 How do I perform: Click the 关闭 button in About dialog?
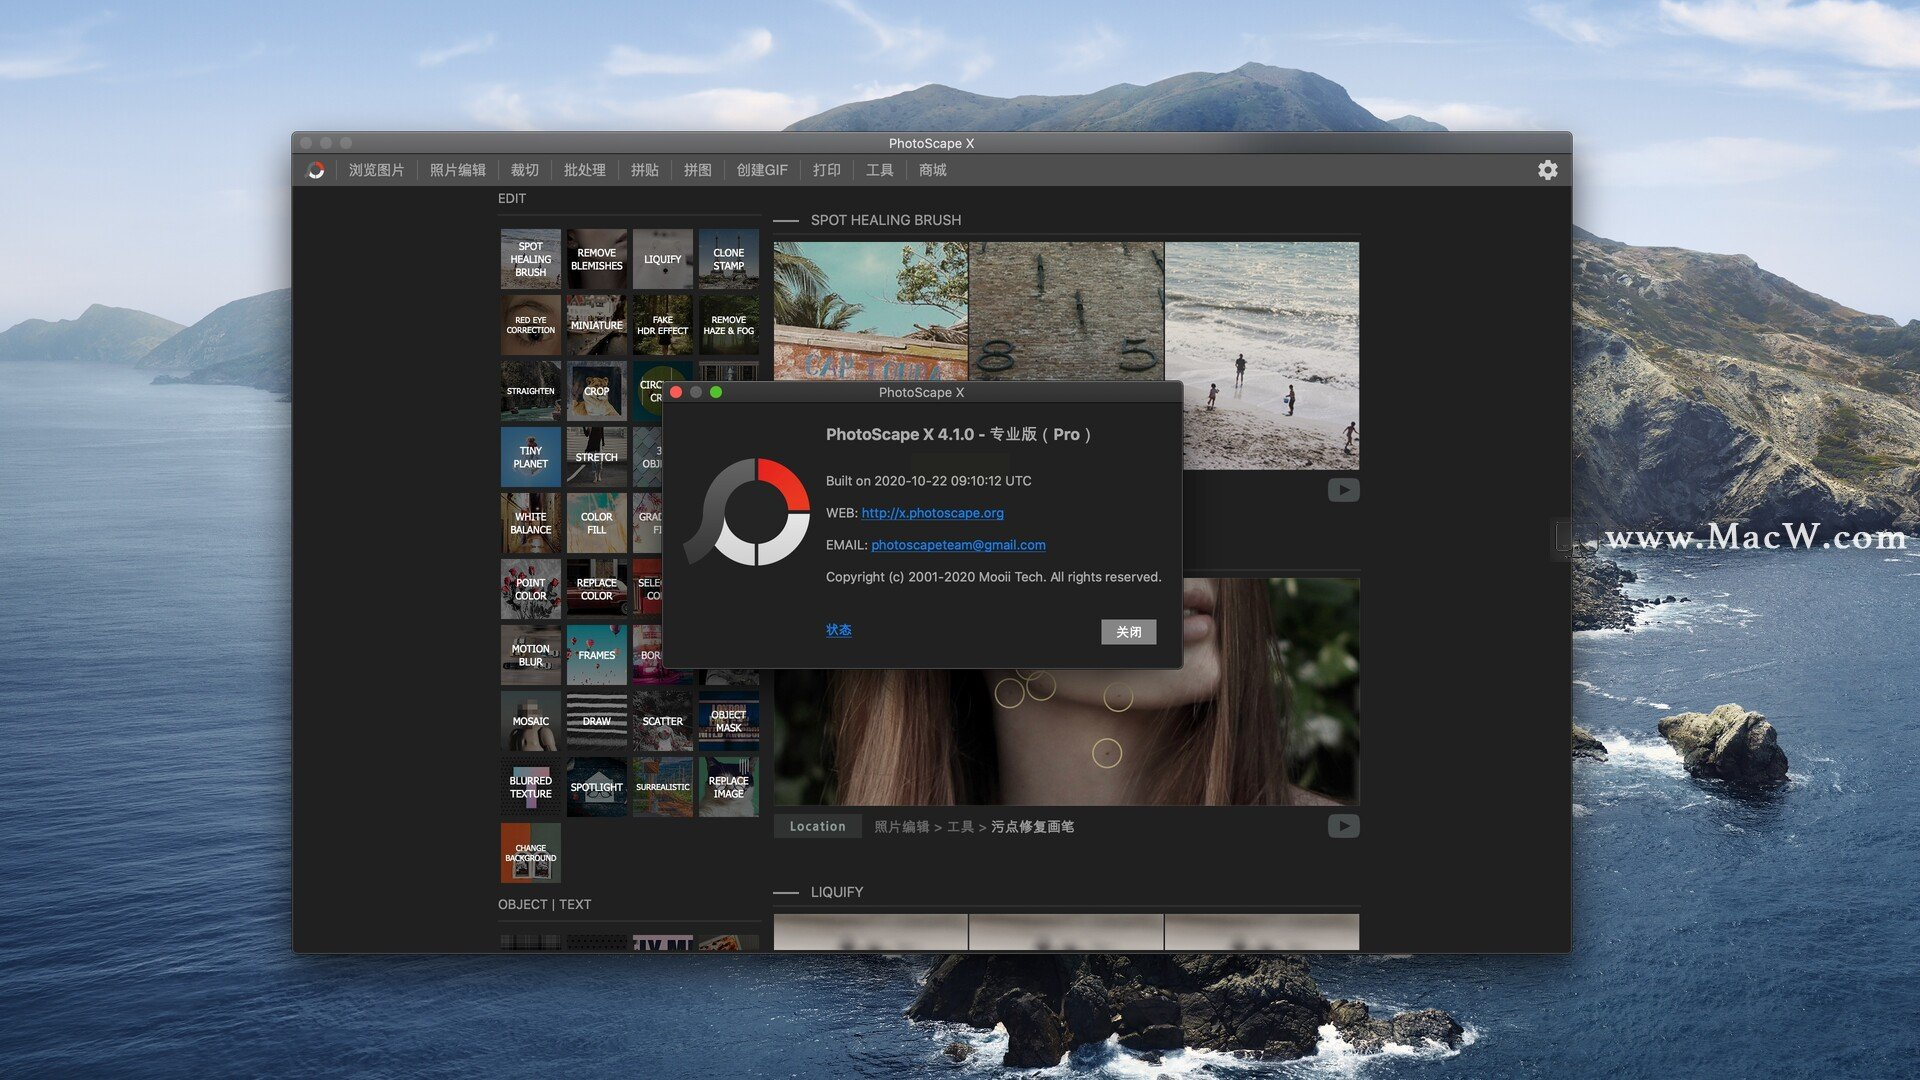tap(1128, 632)
